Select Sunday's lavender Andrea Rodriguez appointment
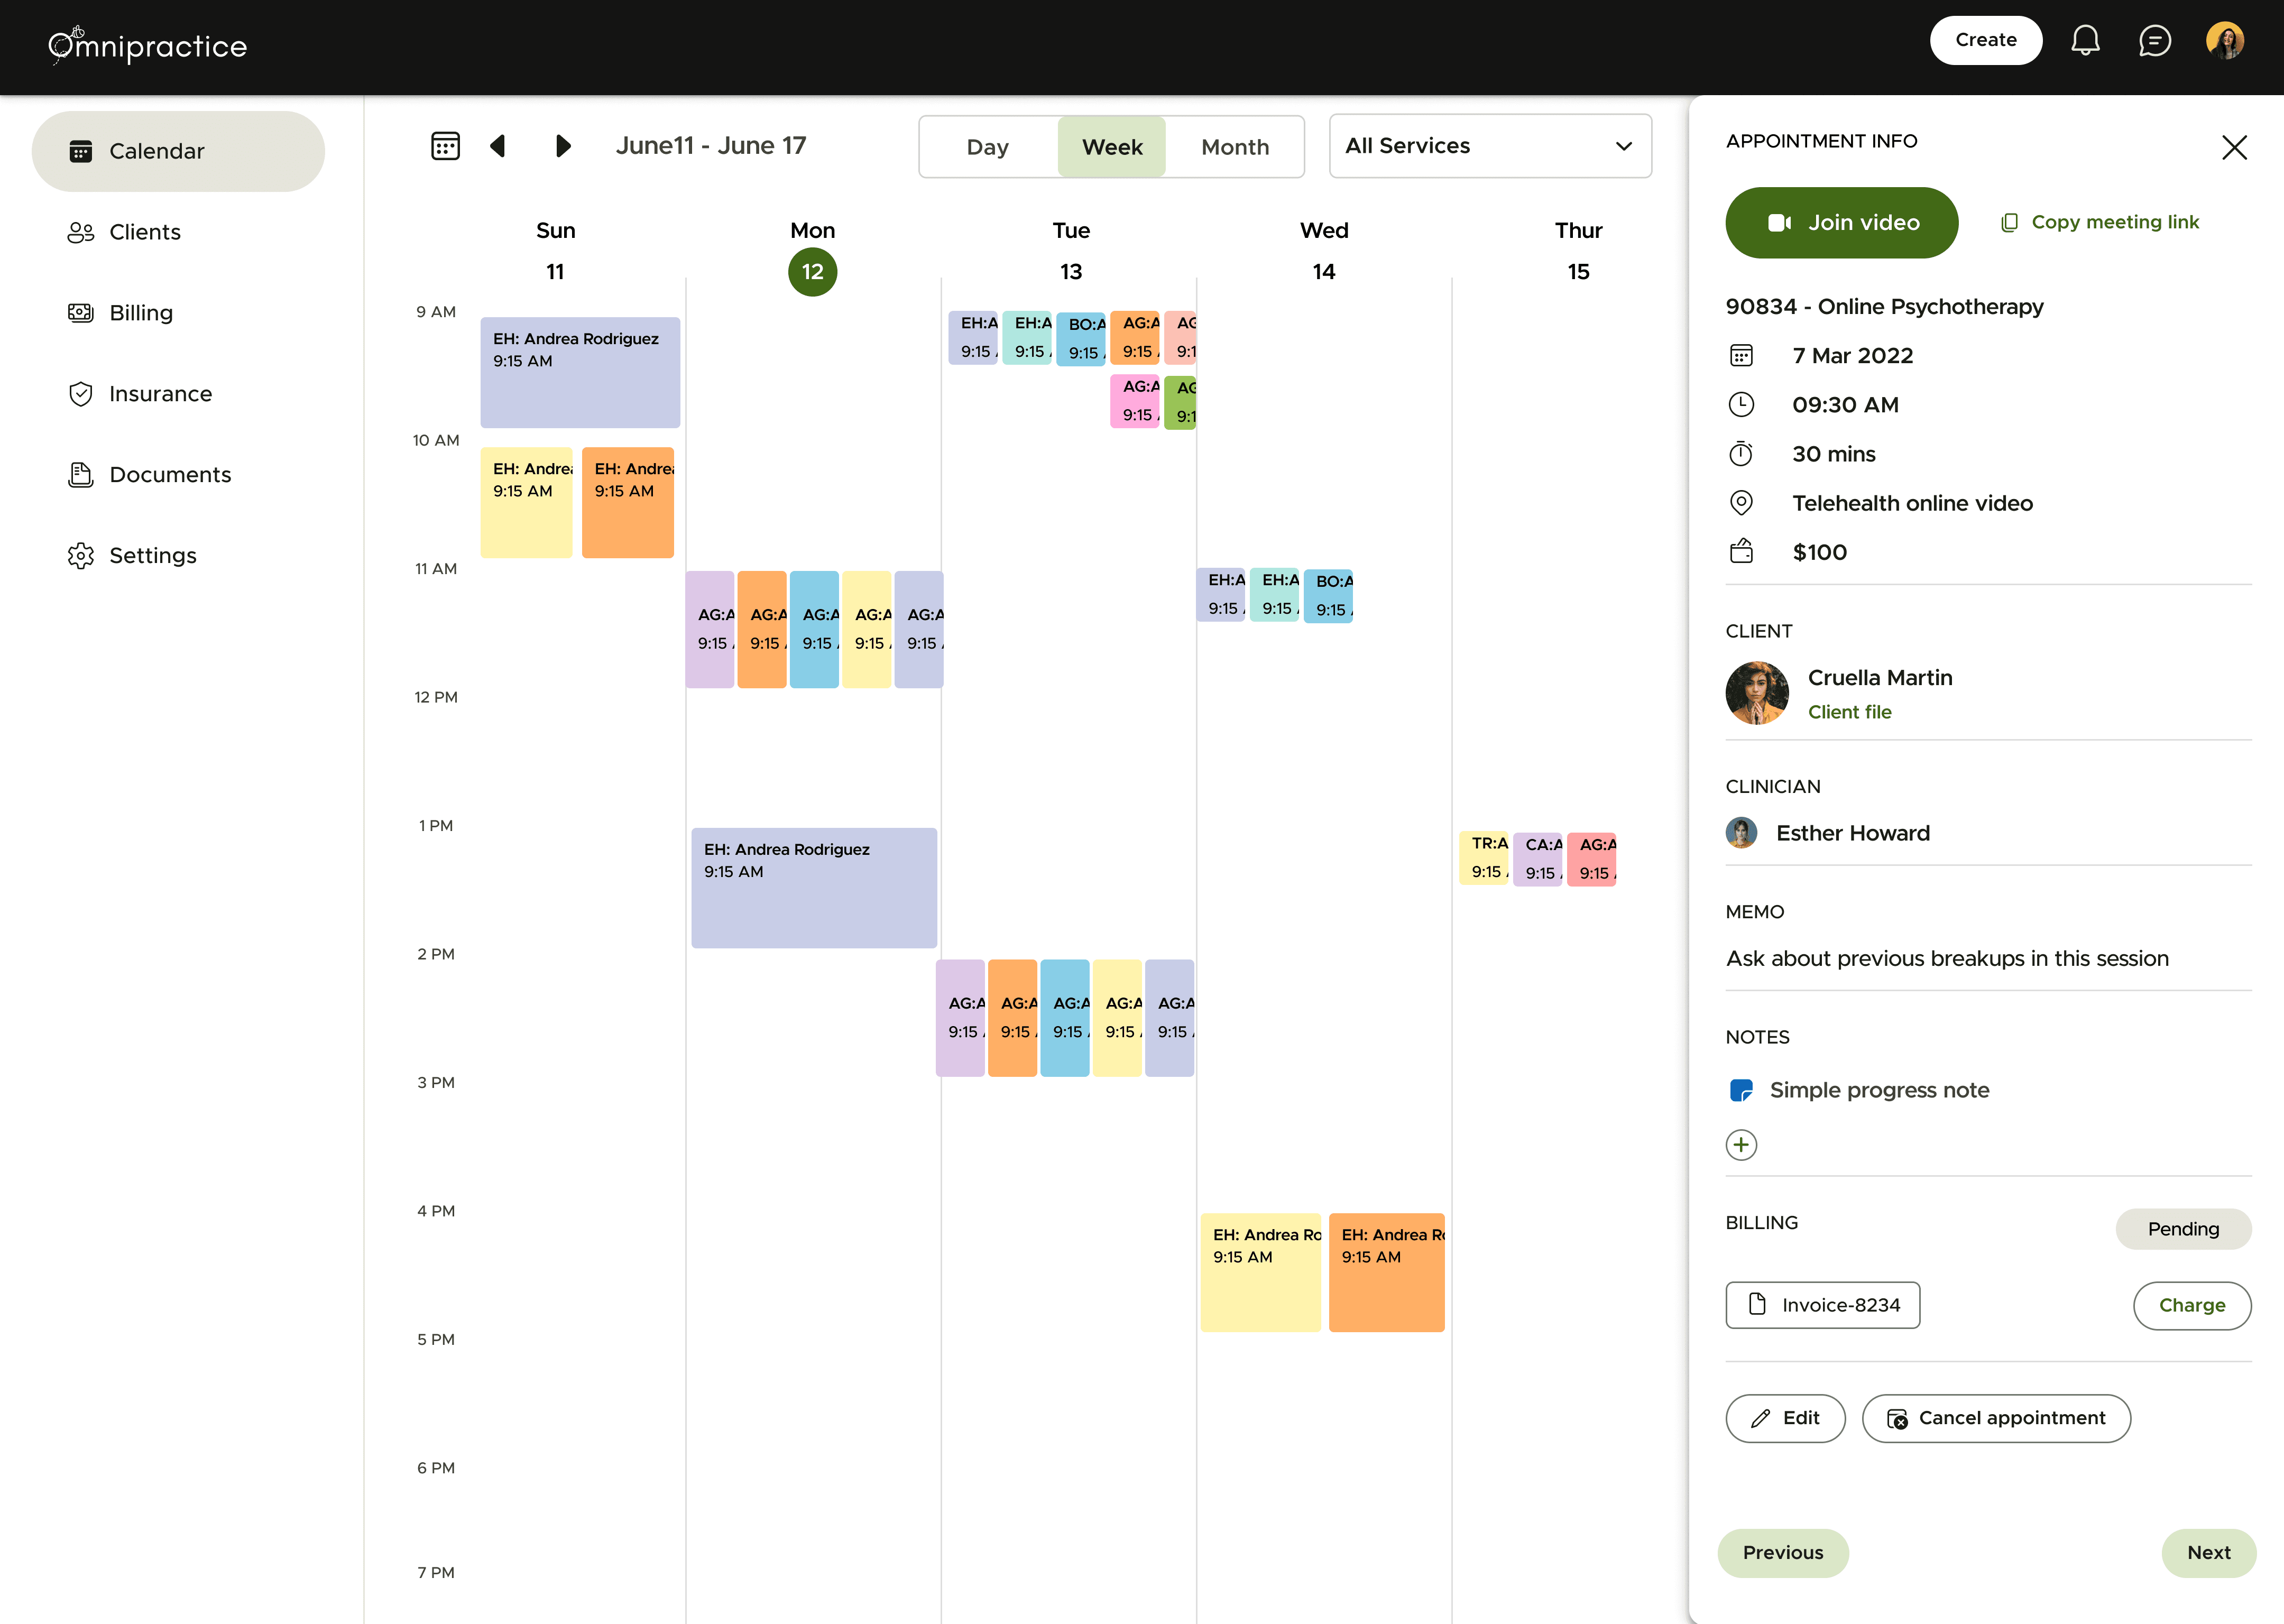2284x1624 pixels. coord(580,372)
